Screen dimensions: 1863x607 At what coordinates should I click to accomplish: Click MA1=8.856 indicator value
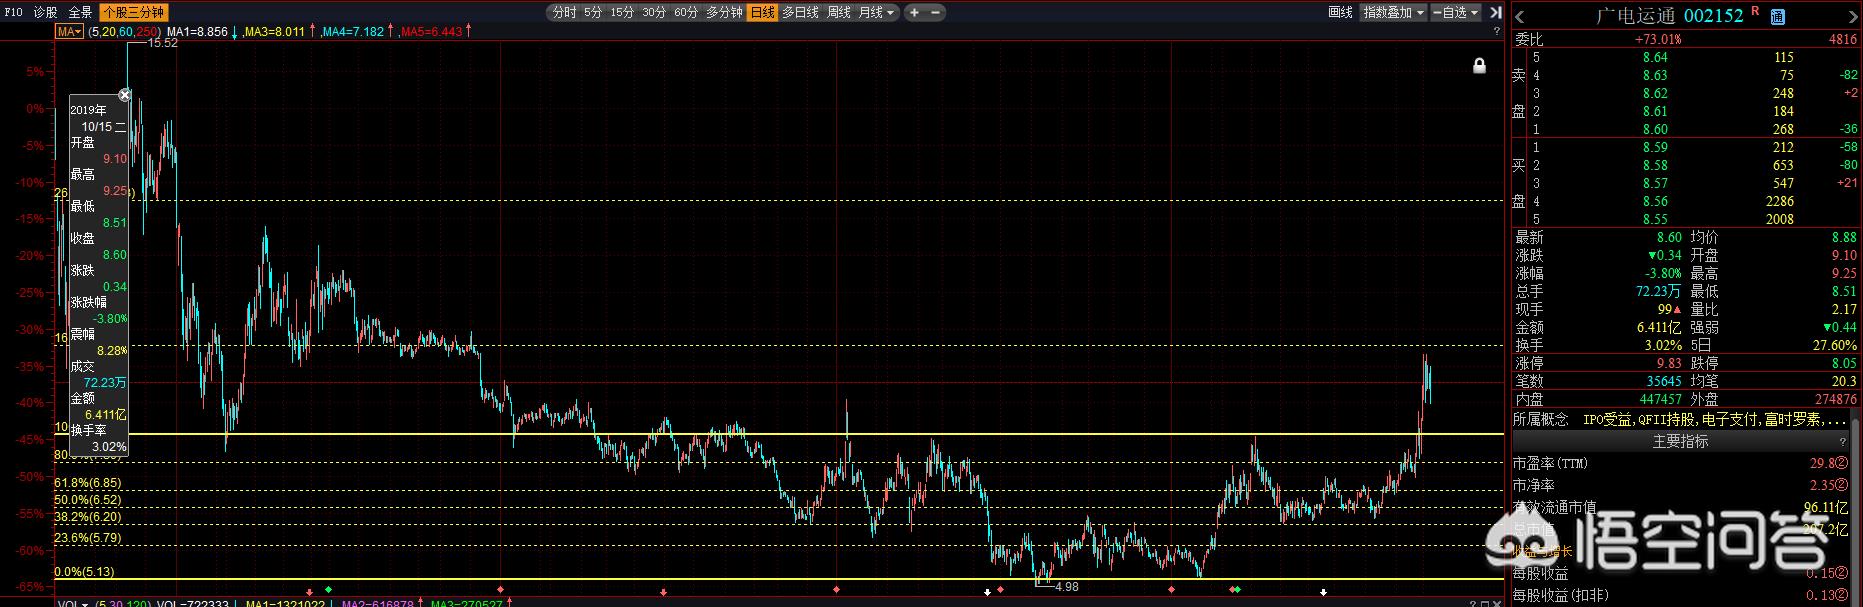click(197, 32)
